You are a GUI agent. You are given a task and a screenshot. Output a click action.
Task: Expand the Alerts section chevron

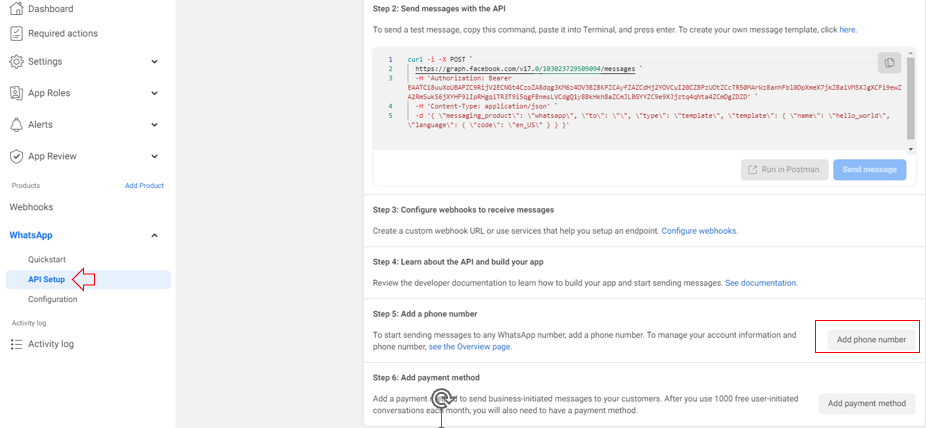pos(155,125)
